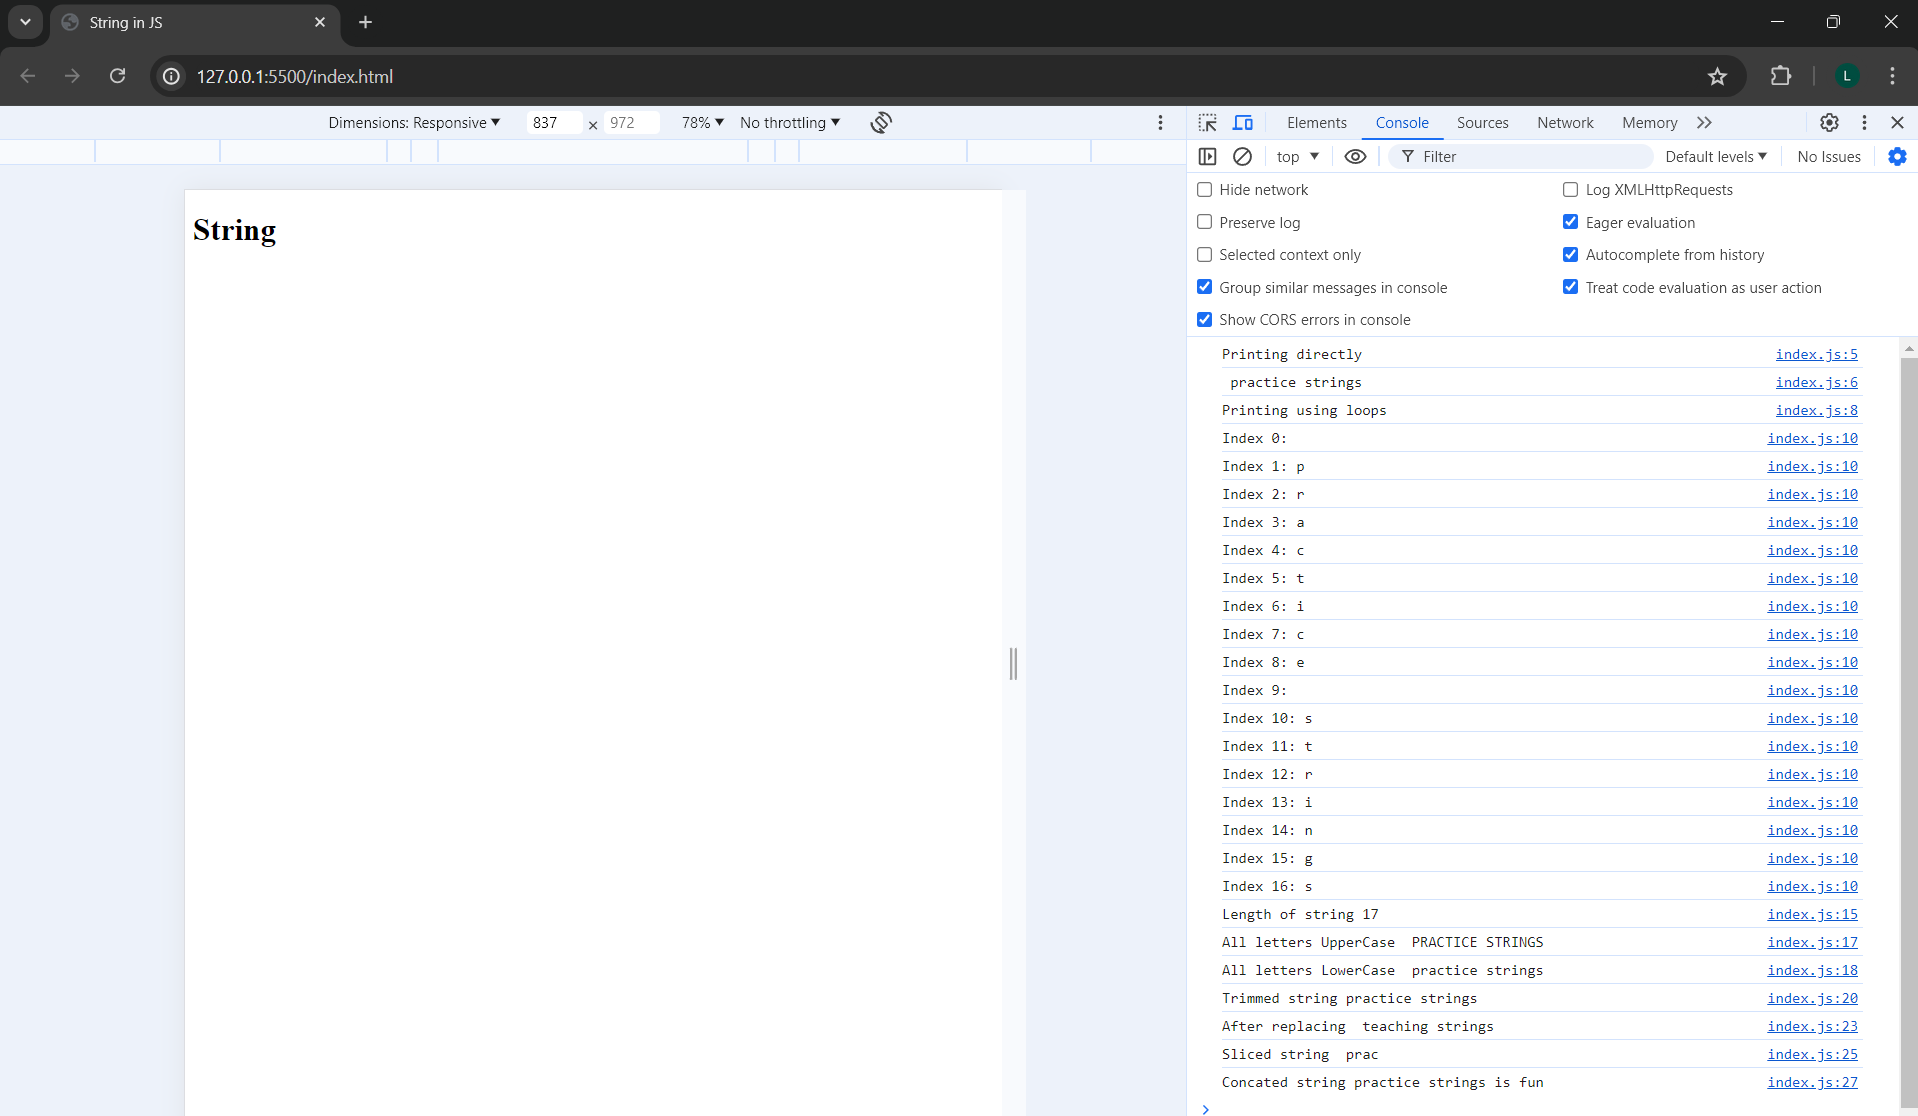Check the Hide network option

point(1205,190)
